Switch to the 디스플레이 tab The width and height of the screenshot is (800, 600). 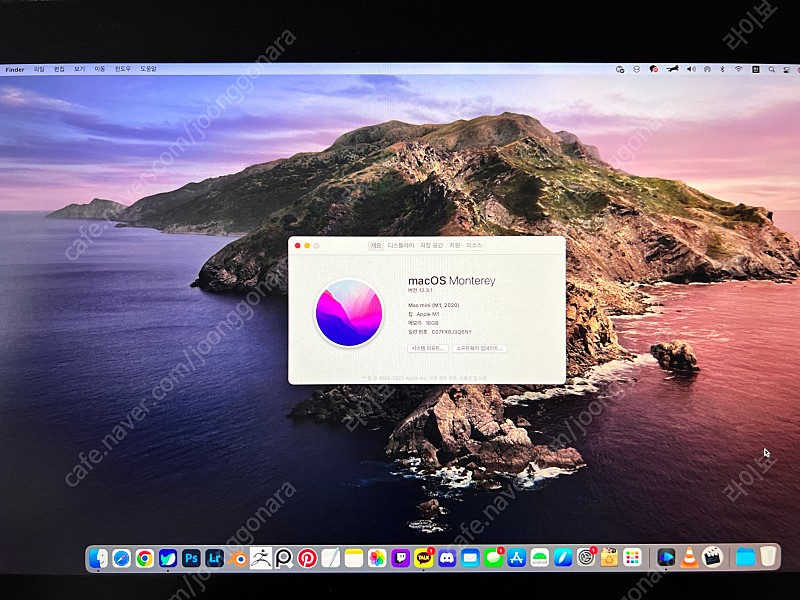tap(401, 245)
